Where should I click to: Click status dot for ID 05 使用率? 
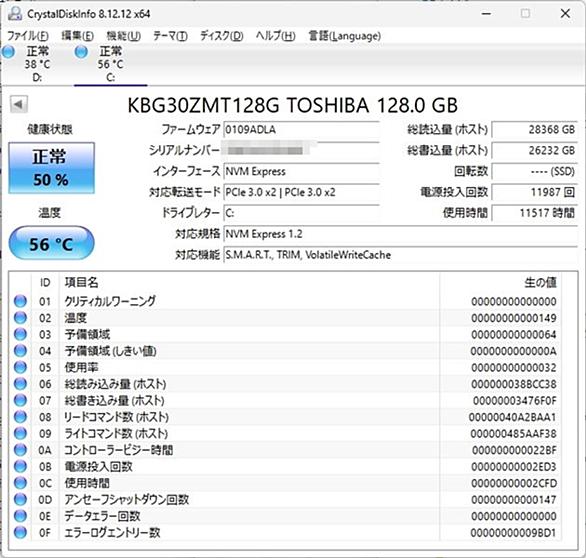click(x=20, y=367)
